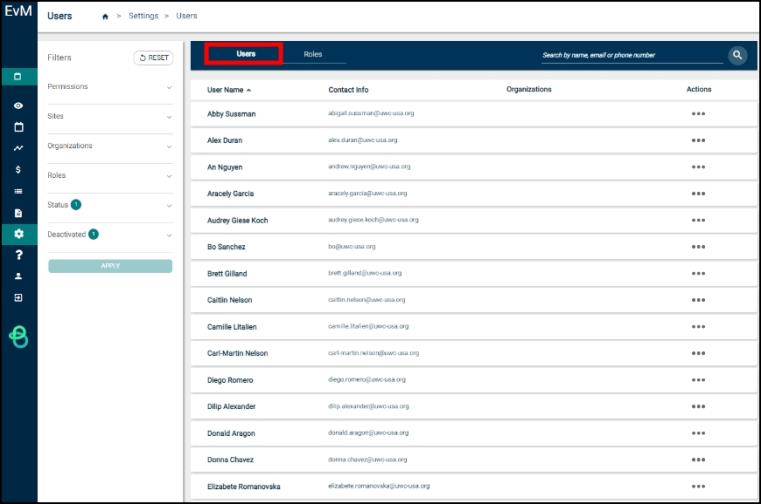The width and height of the screenshot is (761, 504).
Task: Click the search magnifier button
Action: pos(737,55)
